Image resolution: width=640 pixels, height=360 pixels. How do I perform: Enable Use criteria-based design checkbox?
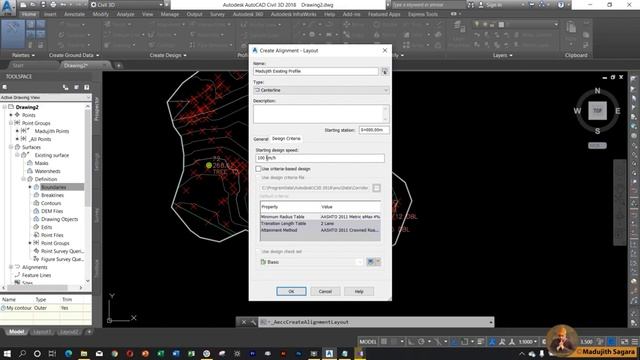(258, 169)
